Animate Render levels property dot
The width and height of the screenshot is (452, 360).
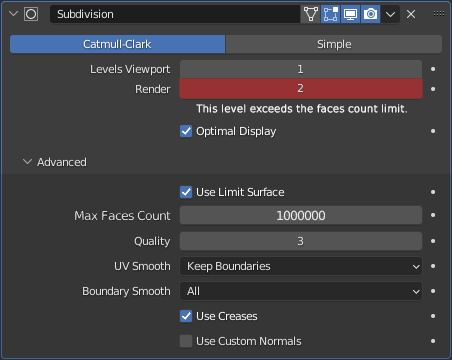click(433, 89)
